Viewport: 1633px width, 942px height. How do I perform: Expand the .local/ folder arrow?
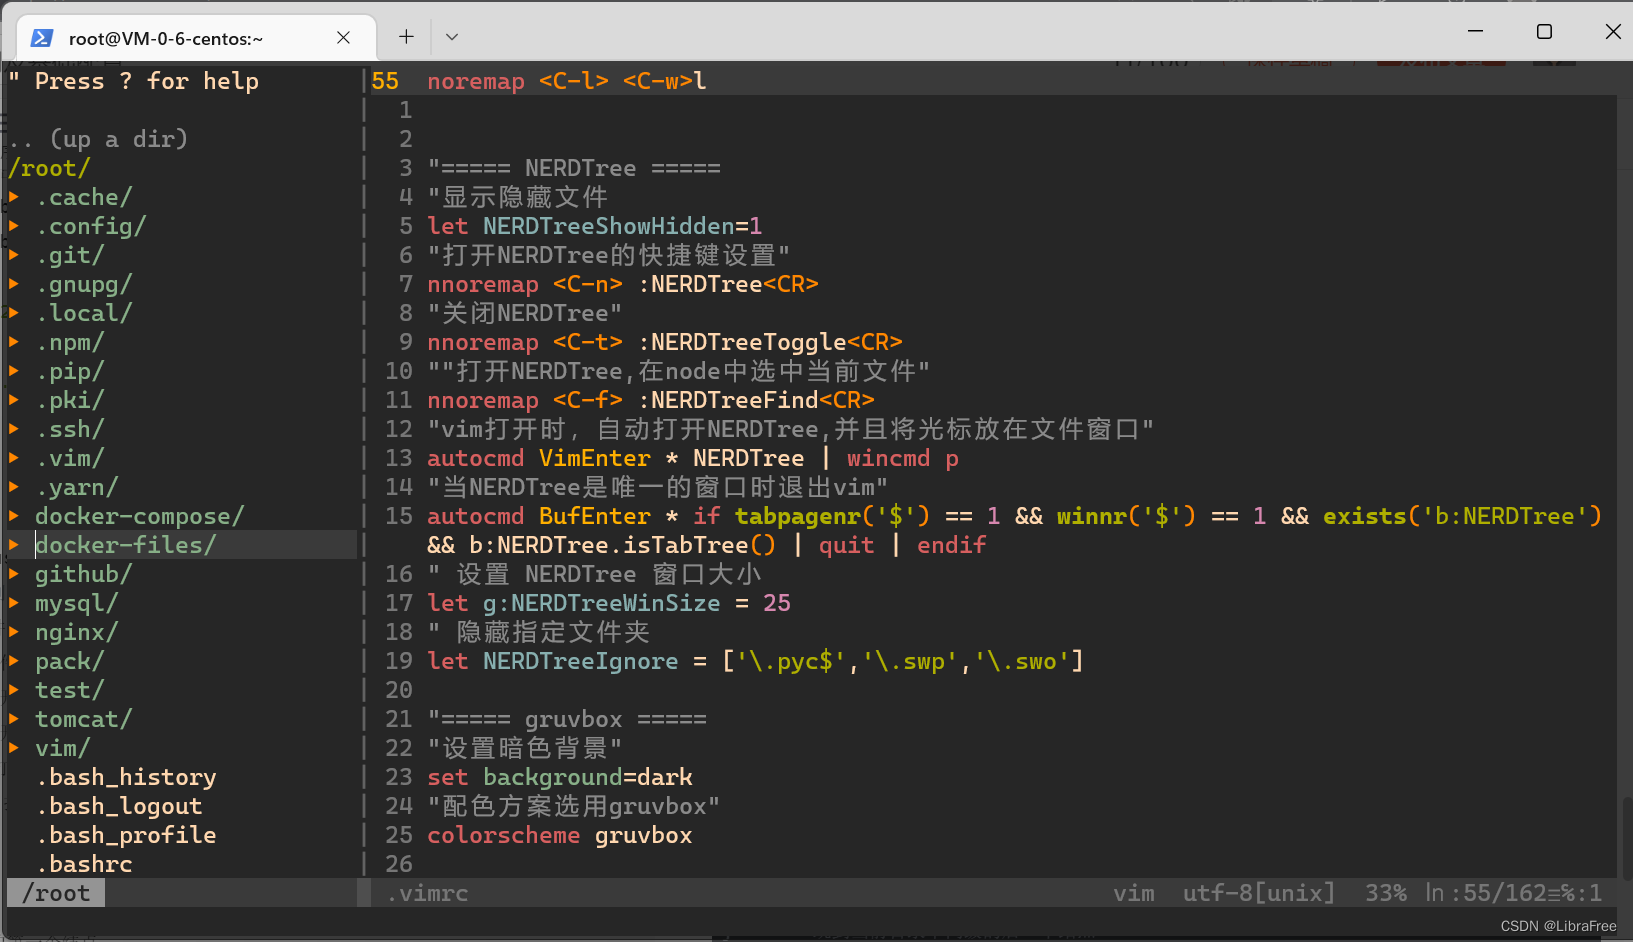coord(14,313)
